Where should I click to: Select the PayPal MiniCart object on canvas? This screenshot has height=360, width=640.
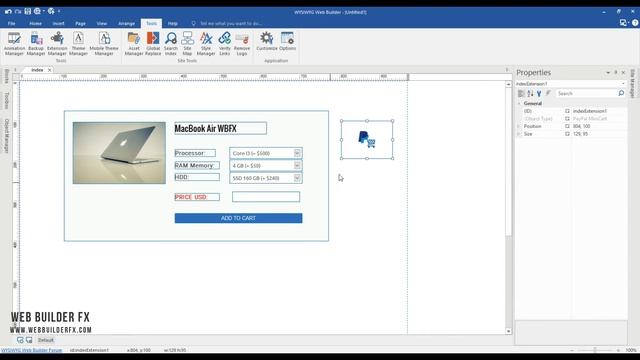(x=367, y=140)
